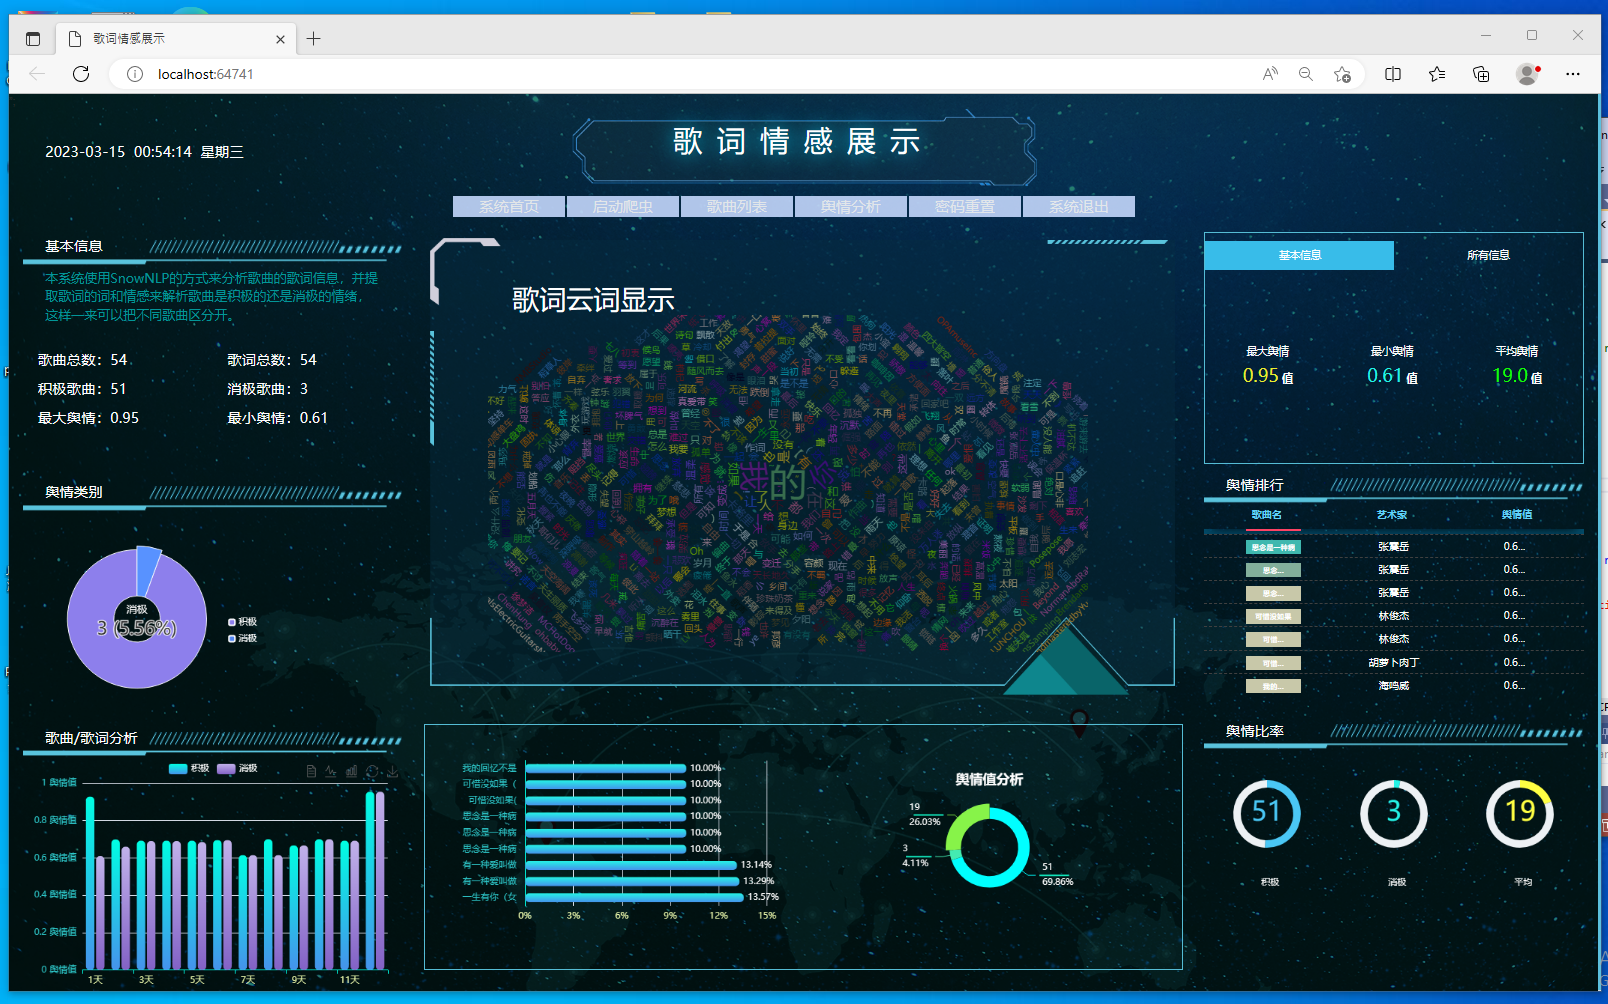Select 艺术家 column header in ranking
The width and height of the screenshot is (1608, 1004).
tap(1392, 515)
